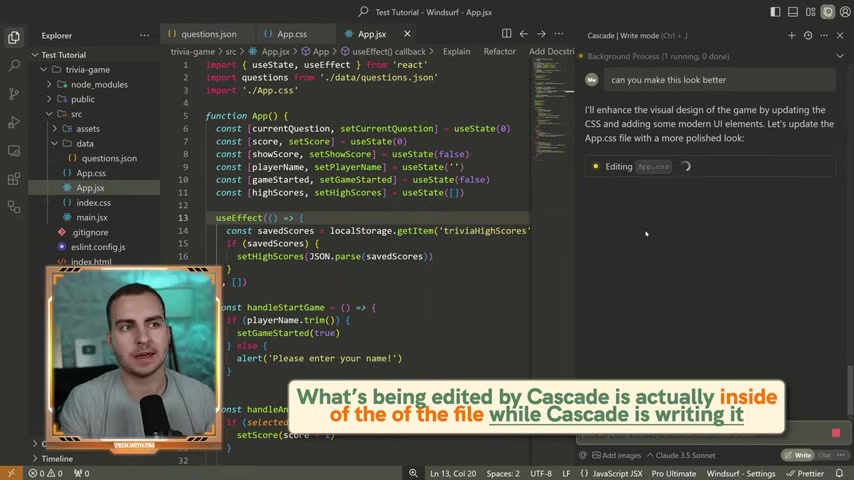
Task: Switch Cascade to Chat mode
Action: [825, 455]
